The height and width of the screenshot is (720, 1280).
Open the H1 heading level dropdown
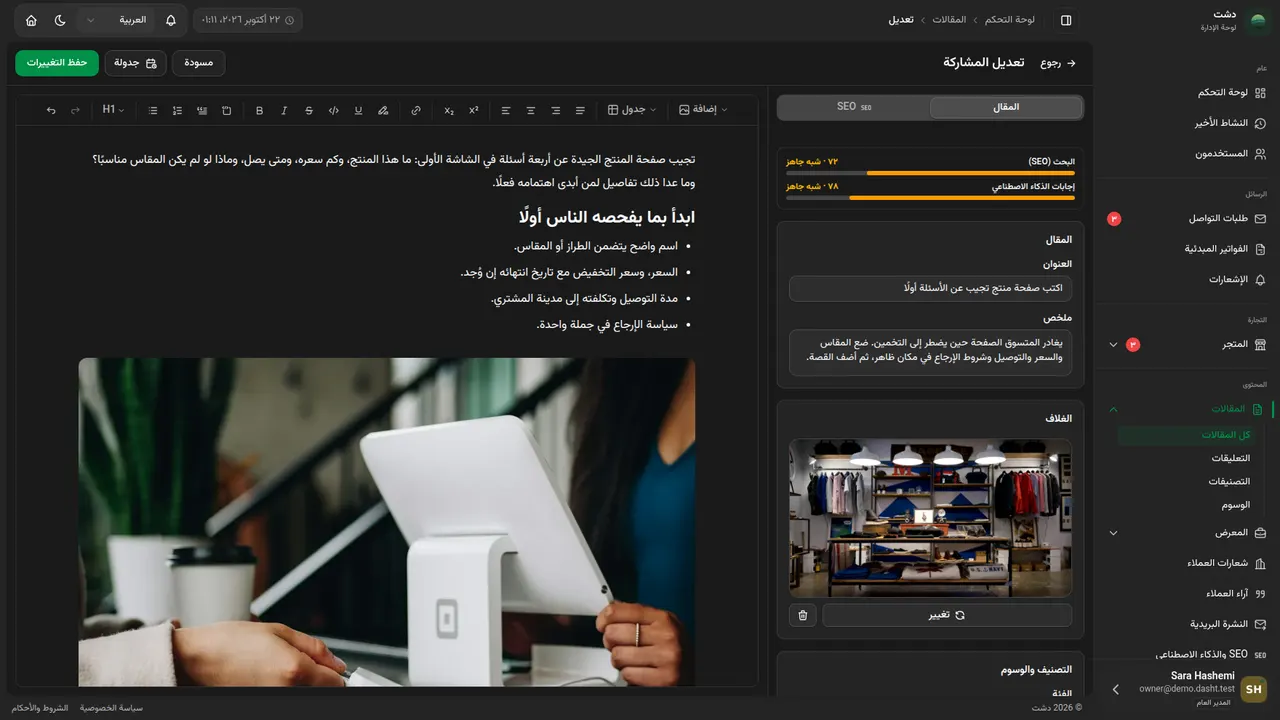pos(113,110)
